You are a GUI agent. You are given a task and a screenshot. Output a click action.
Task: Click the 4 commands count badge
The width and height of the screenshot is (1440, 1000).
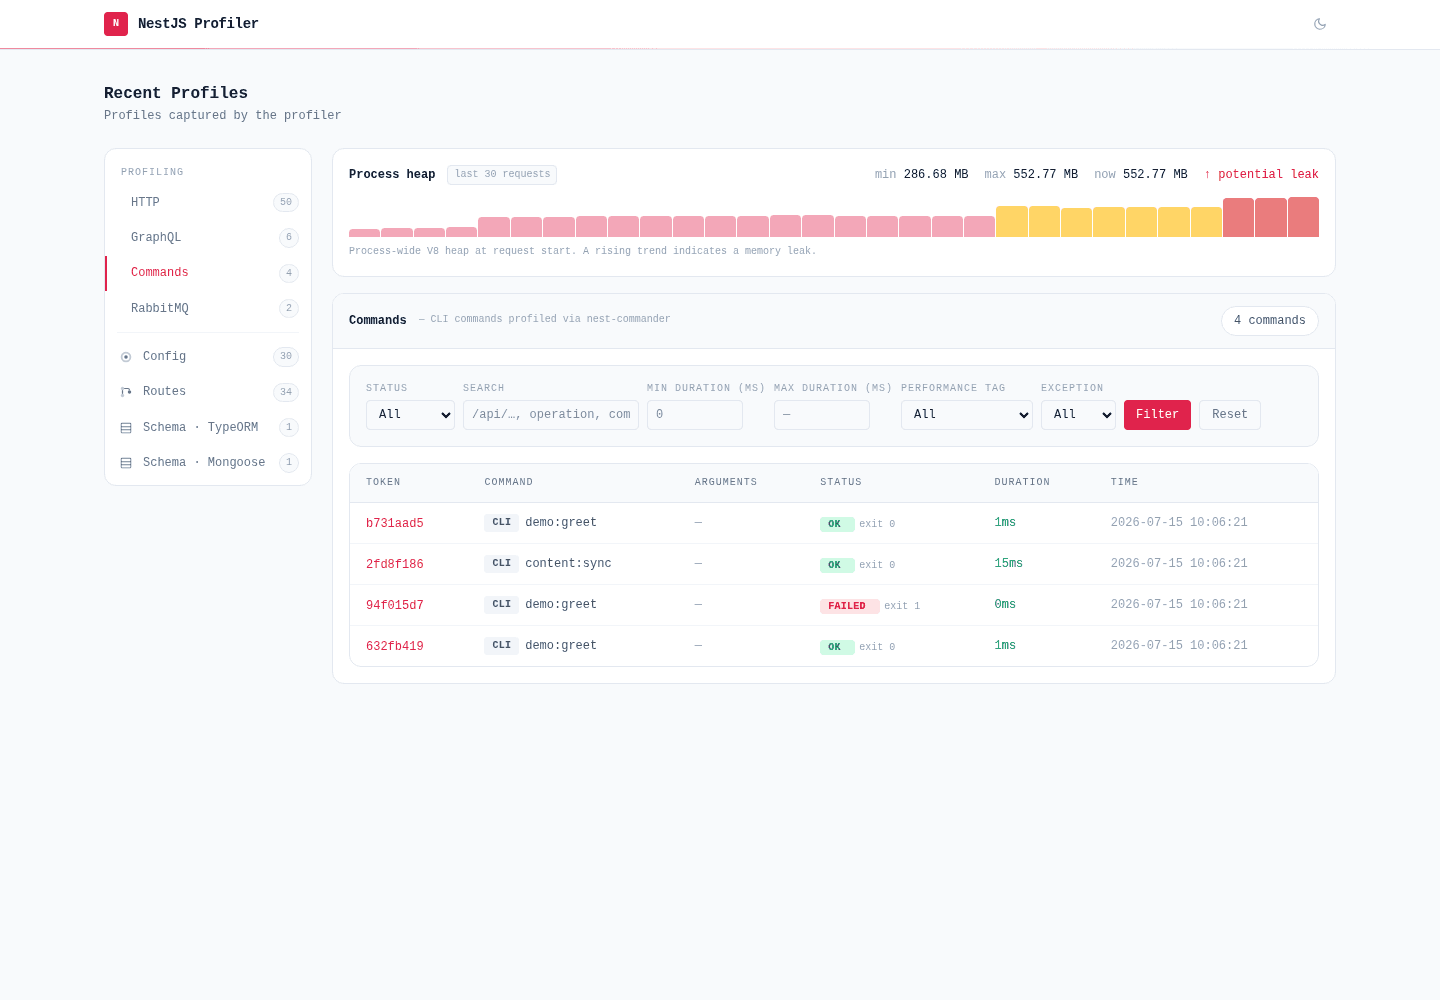coord(1270,321)
